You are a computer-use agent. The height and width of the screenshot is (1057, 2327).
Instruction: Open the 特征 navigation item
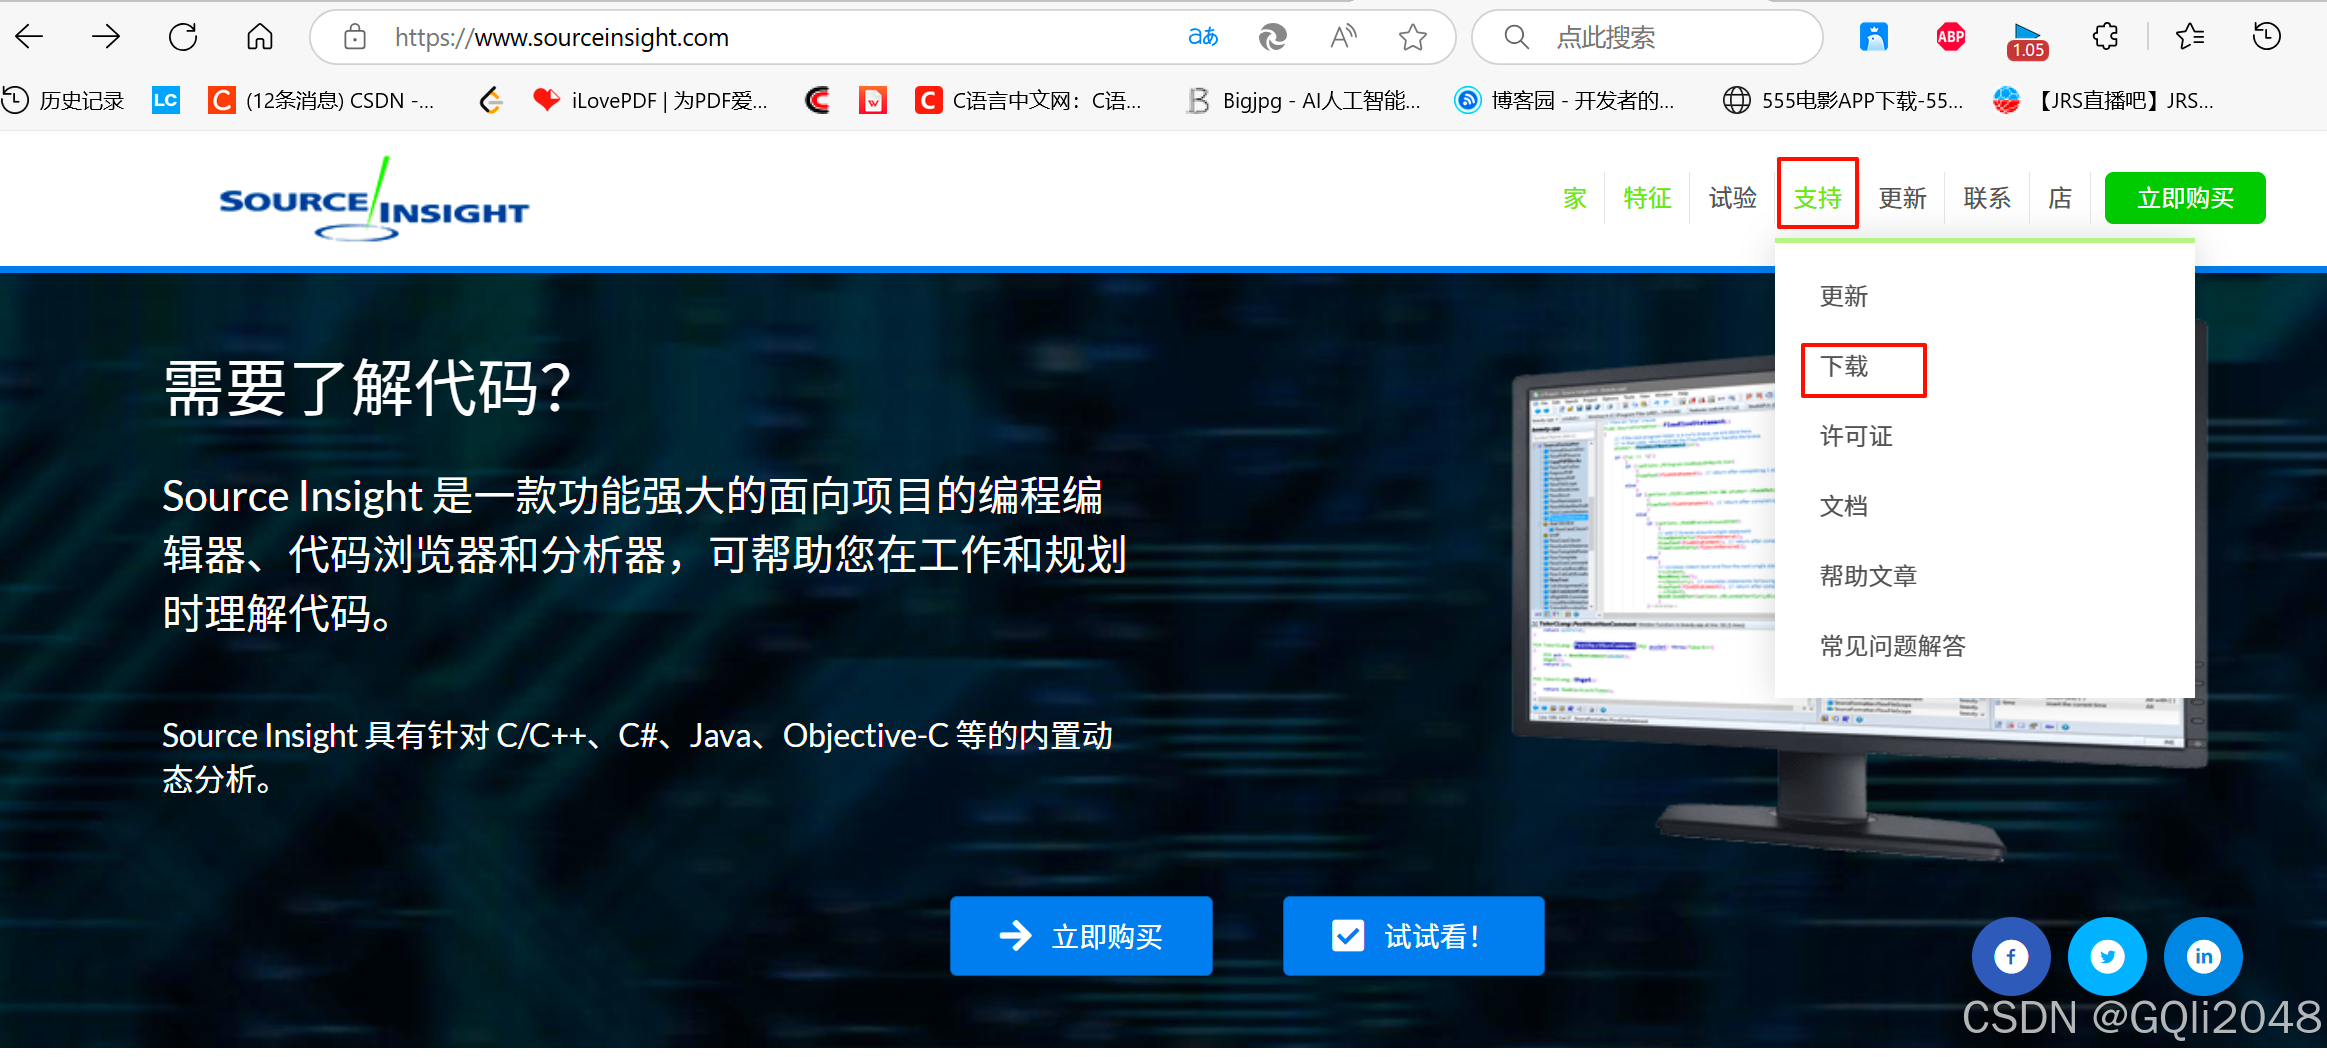[x=1647, y=198]
